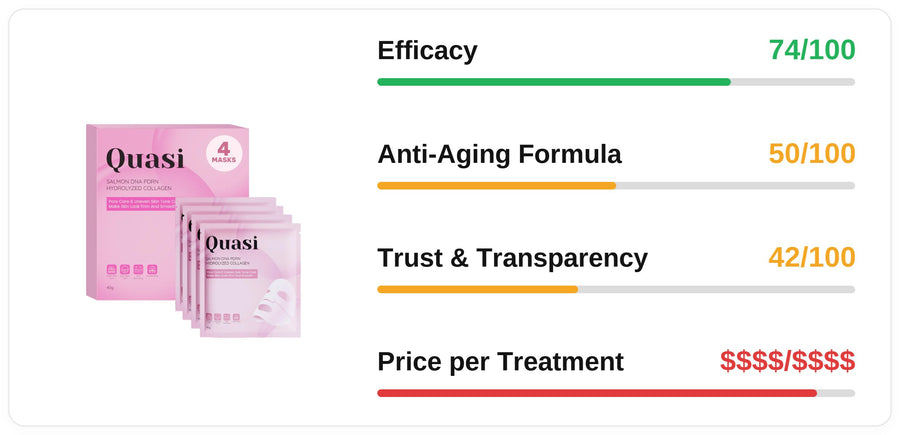Click the feature icons row on box
The height and width of the screenshot is (435, 900).
133,270
